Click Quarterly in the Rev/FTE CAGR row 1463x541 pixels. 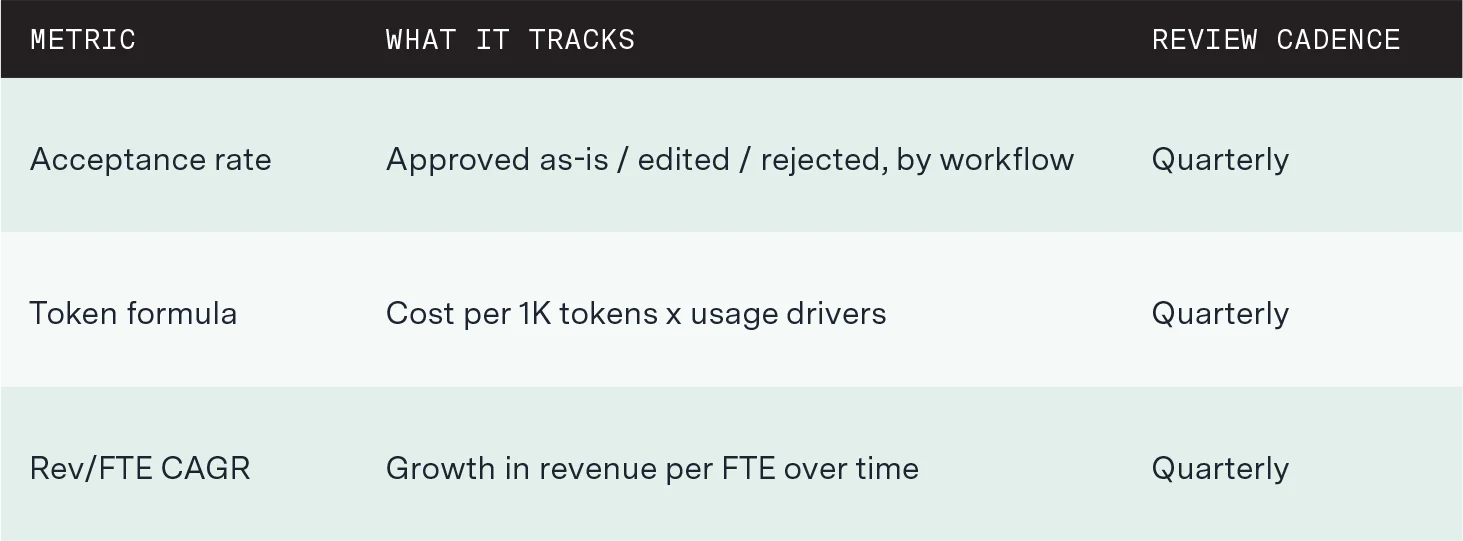coord(1220,468)
